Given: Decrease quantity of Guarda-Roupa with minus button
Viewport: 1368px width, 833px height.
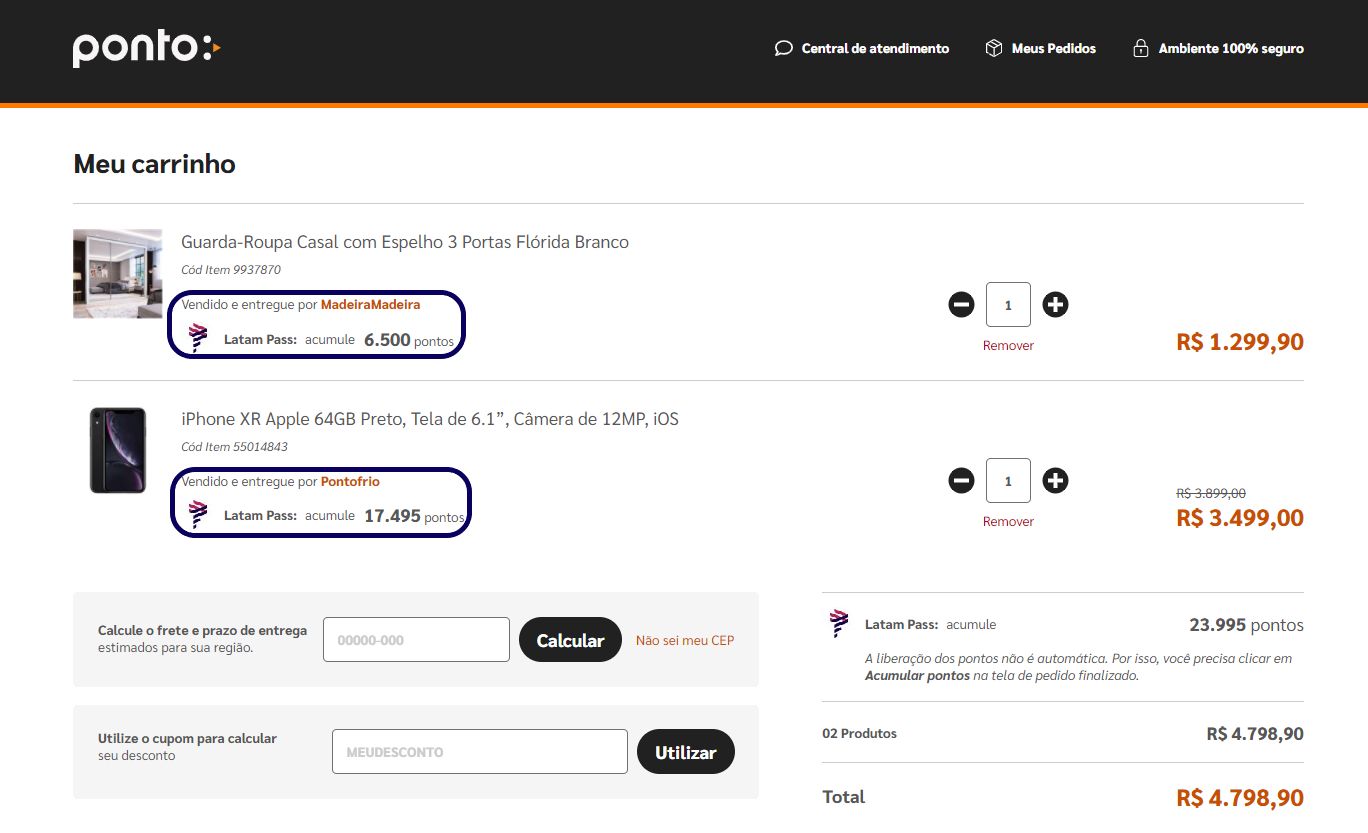Looking at the screenshot, I should point(961,305).
